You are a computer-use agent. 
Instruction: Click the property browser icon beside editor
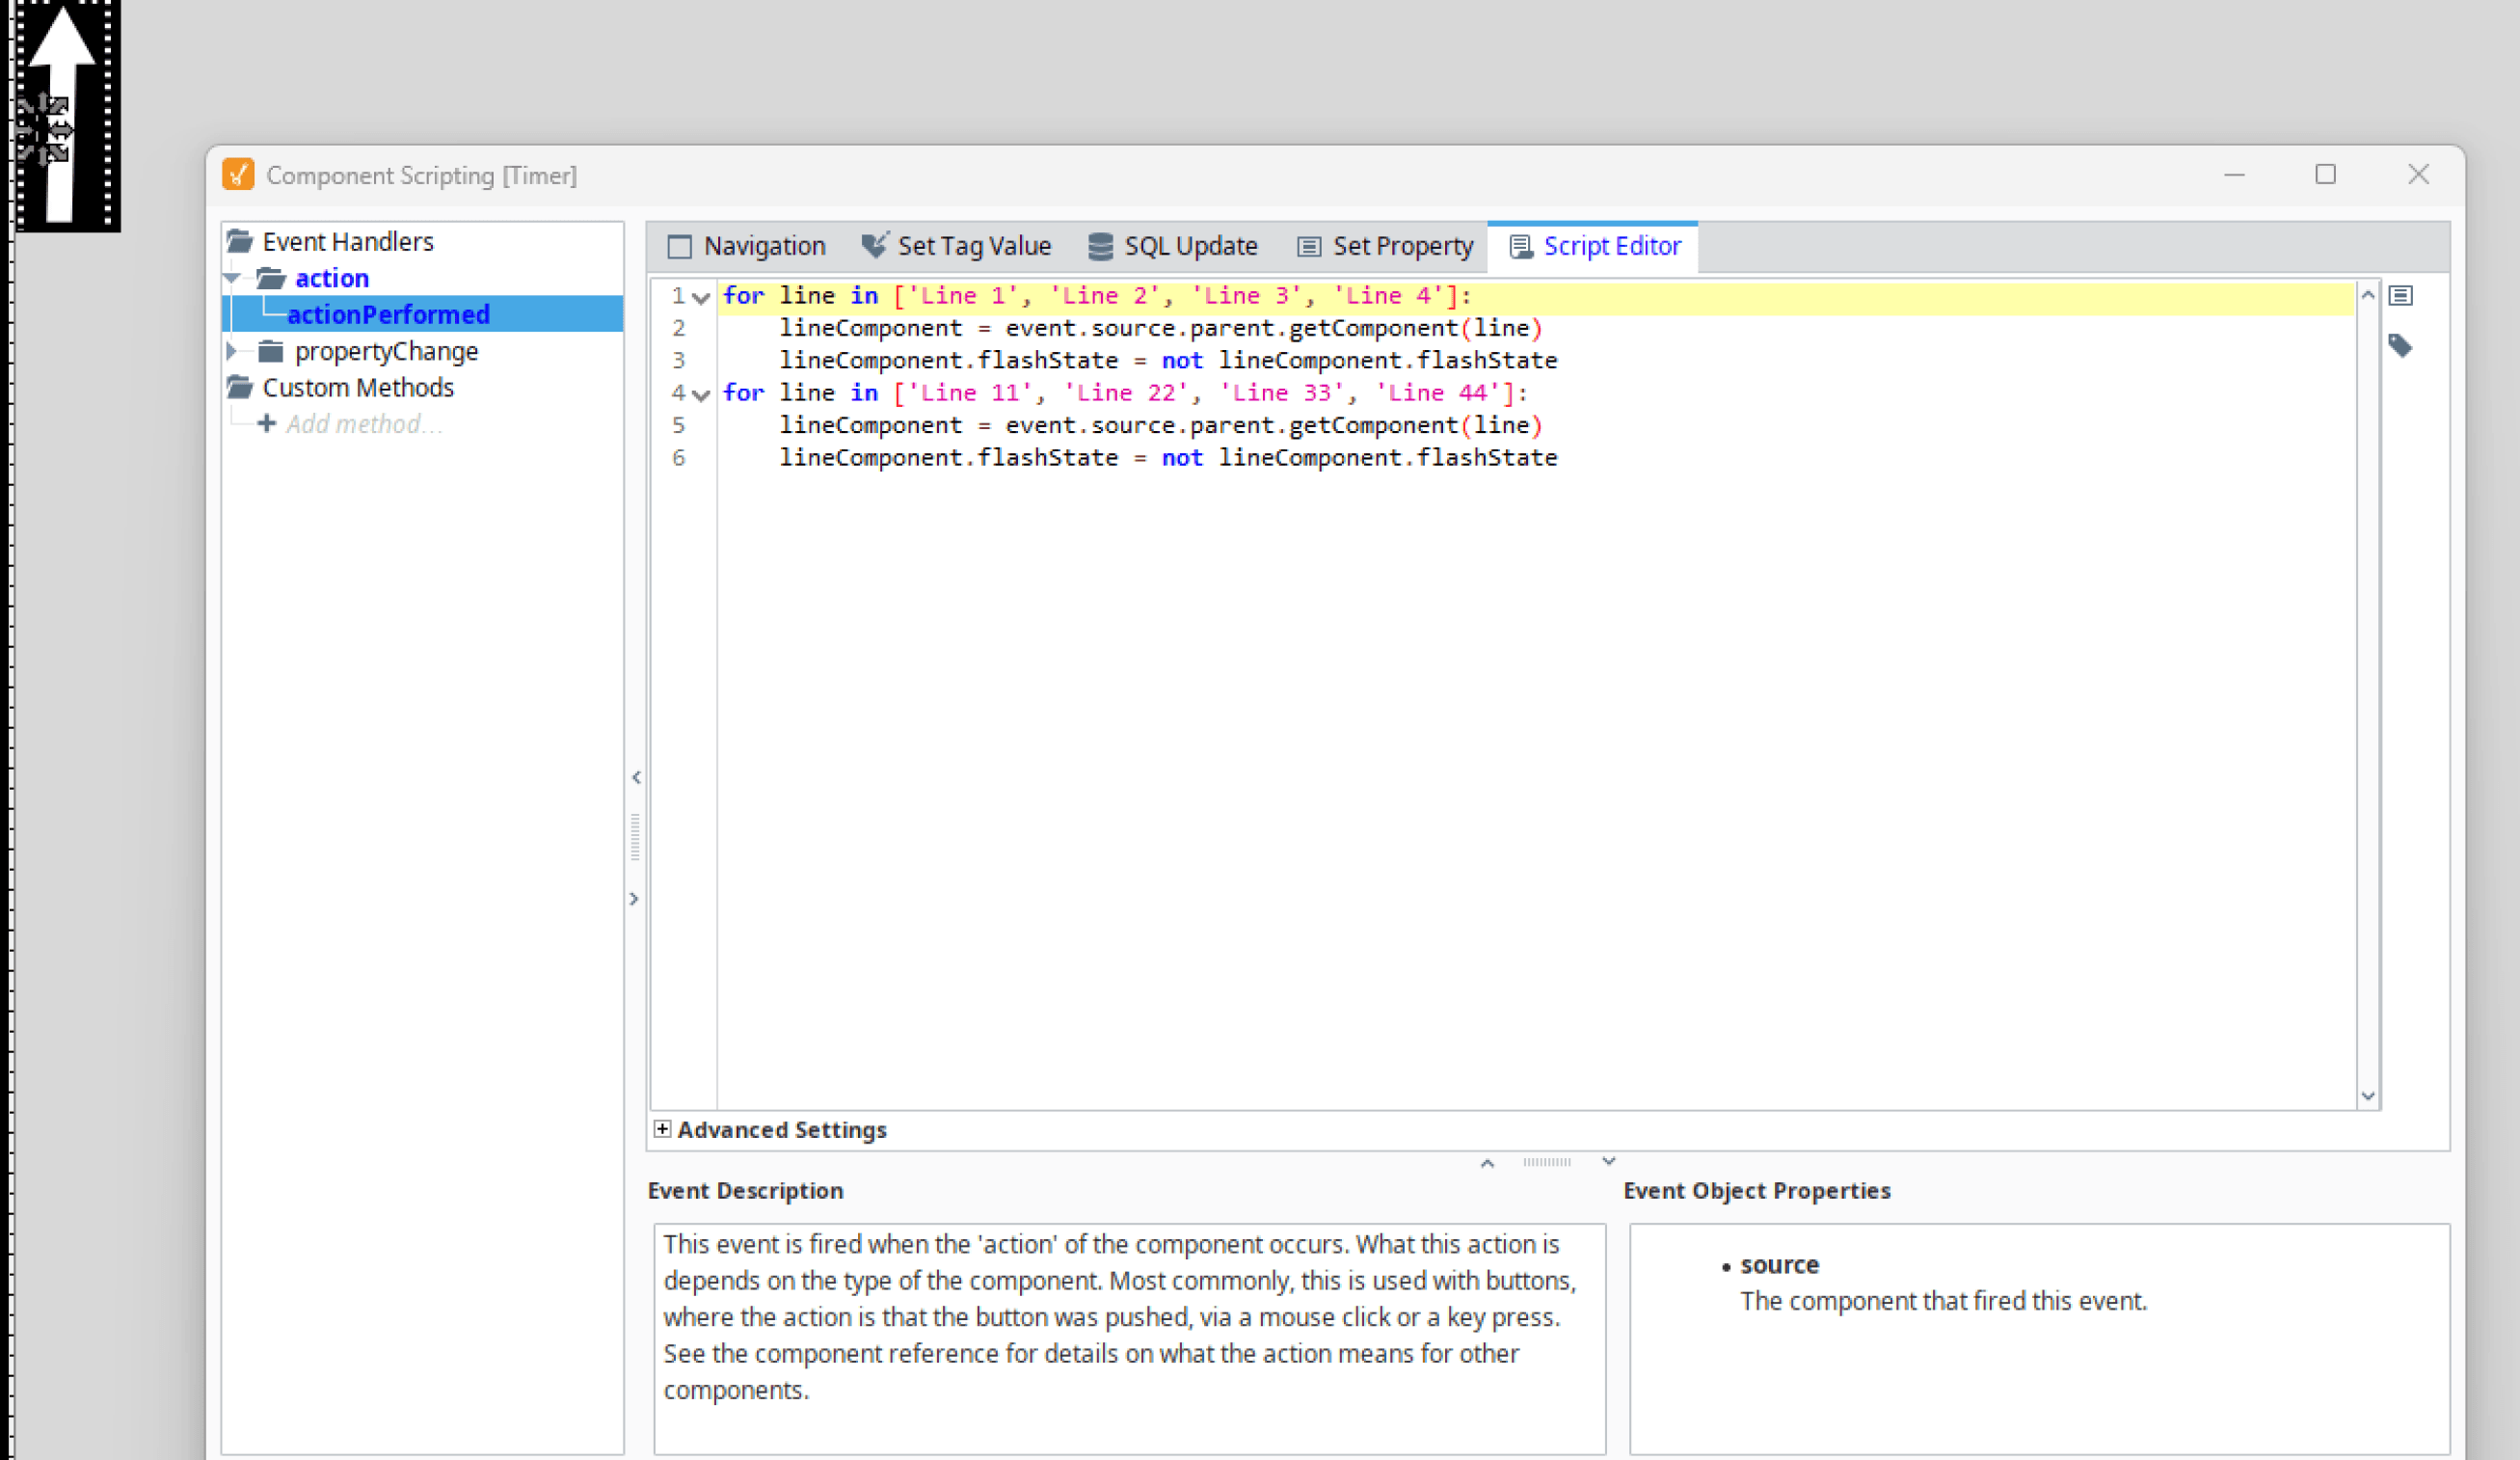pos(2401,296)
